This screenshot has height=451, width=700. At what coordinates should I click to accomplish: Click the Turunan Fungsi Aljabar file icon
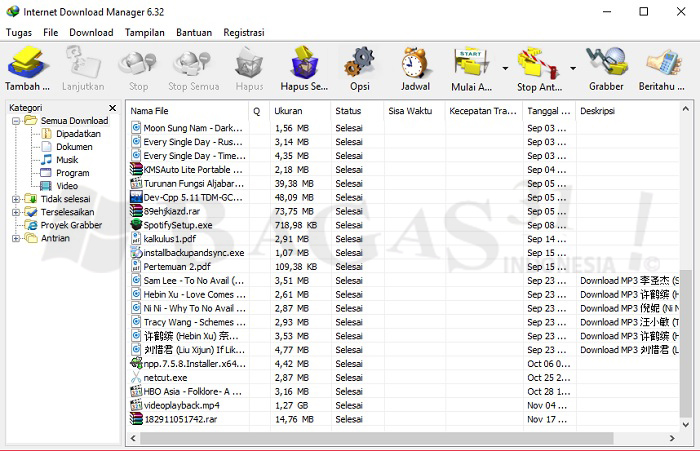(x=136, y=184)
